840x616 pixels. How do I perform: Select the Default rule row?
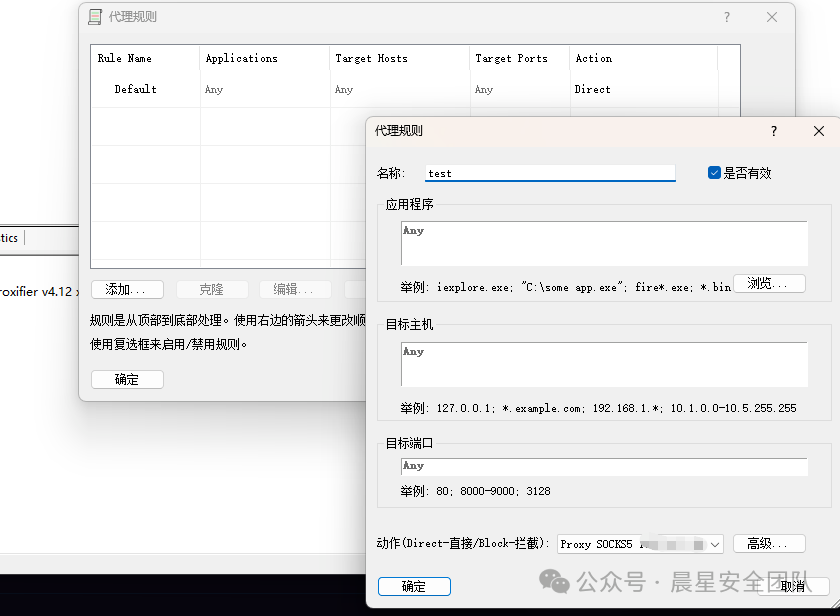click(x=135, y=90)
